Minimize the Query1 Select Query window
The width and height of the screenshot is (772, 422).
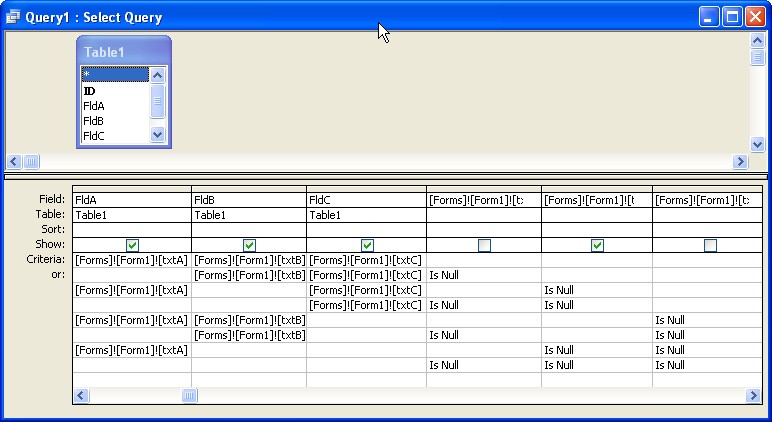coord(708,17)
